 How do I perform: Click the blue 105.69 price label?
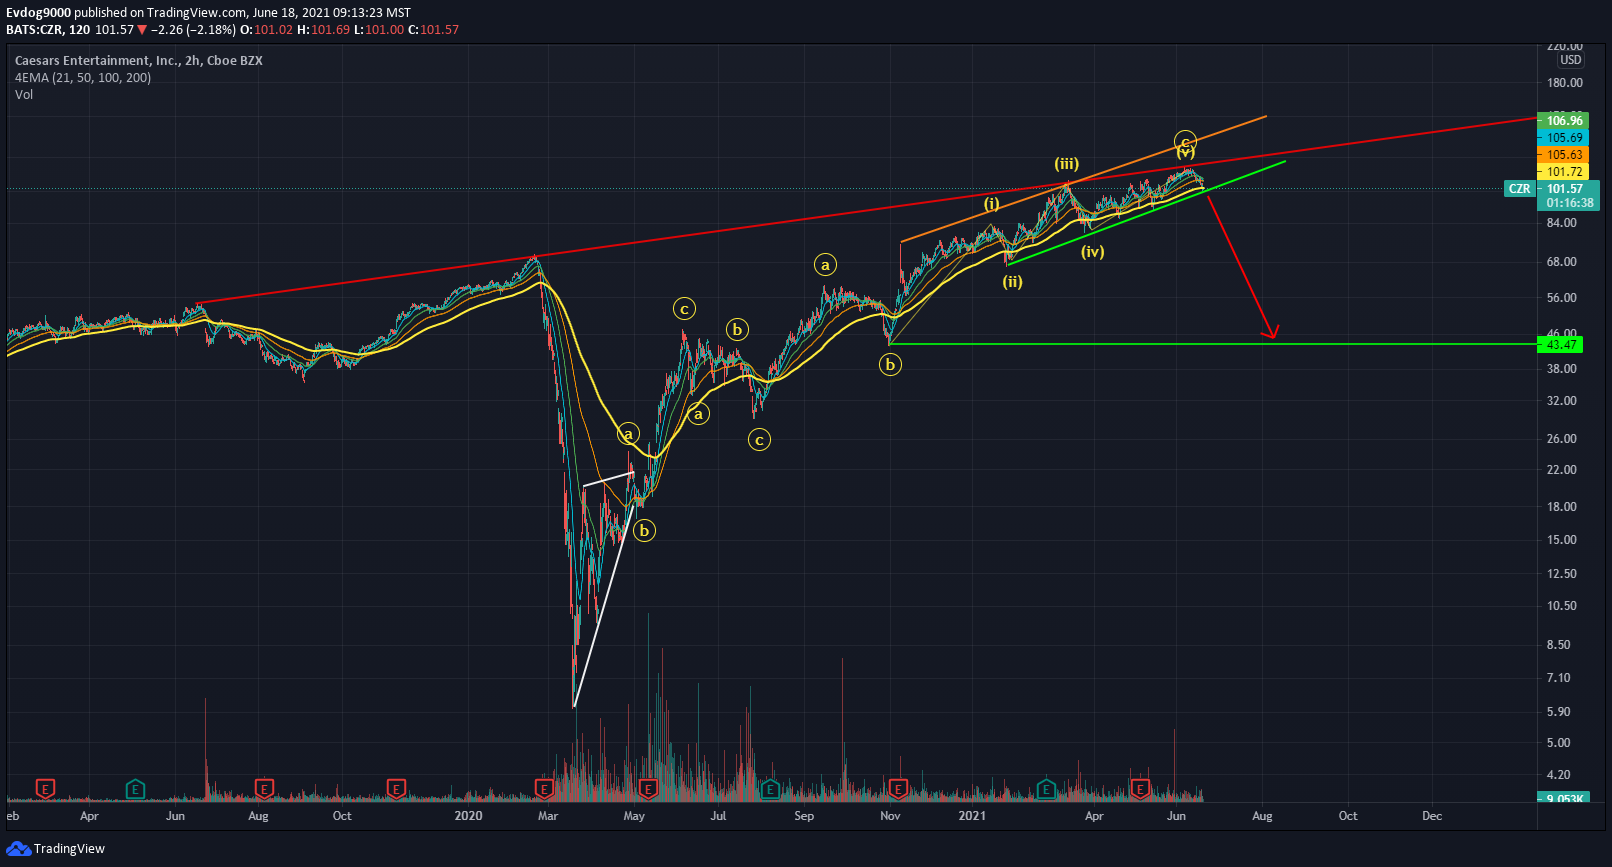point(1564,138)
